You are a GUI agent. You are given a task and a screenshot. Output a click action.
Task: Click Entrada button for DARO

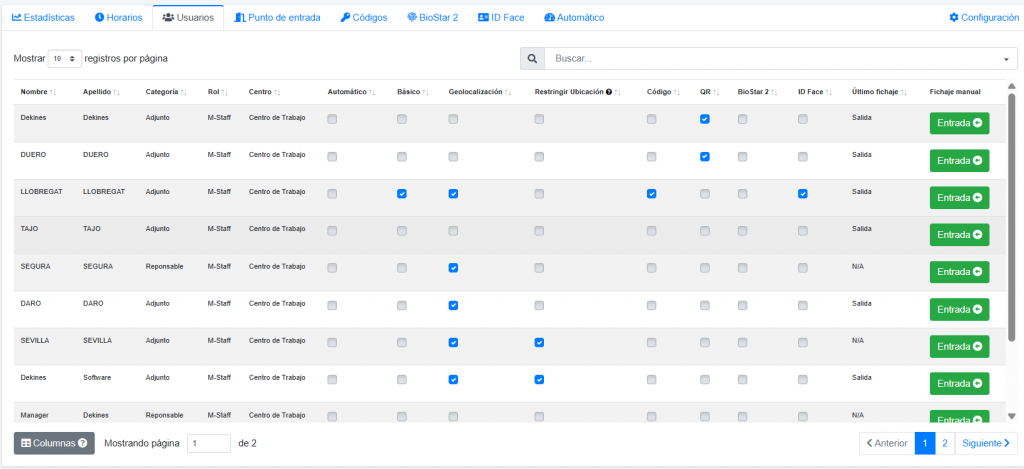[959, 309]
